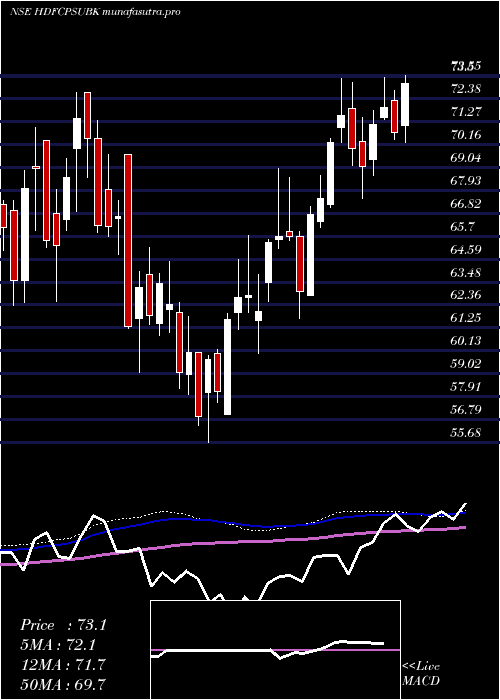
Task: Select the 61.25 price axis label
Action: [466, 318]
